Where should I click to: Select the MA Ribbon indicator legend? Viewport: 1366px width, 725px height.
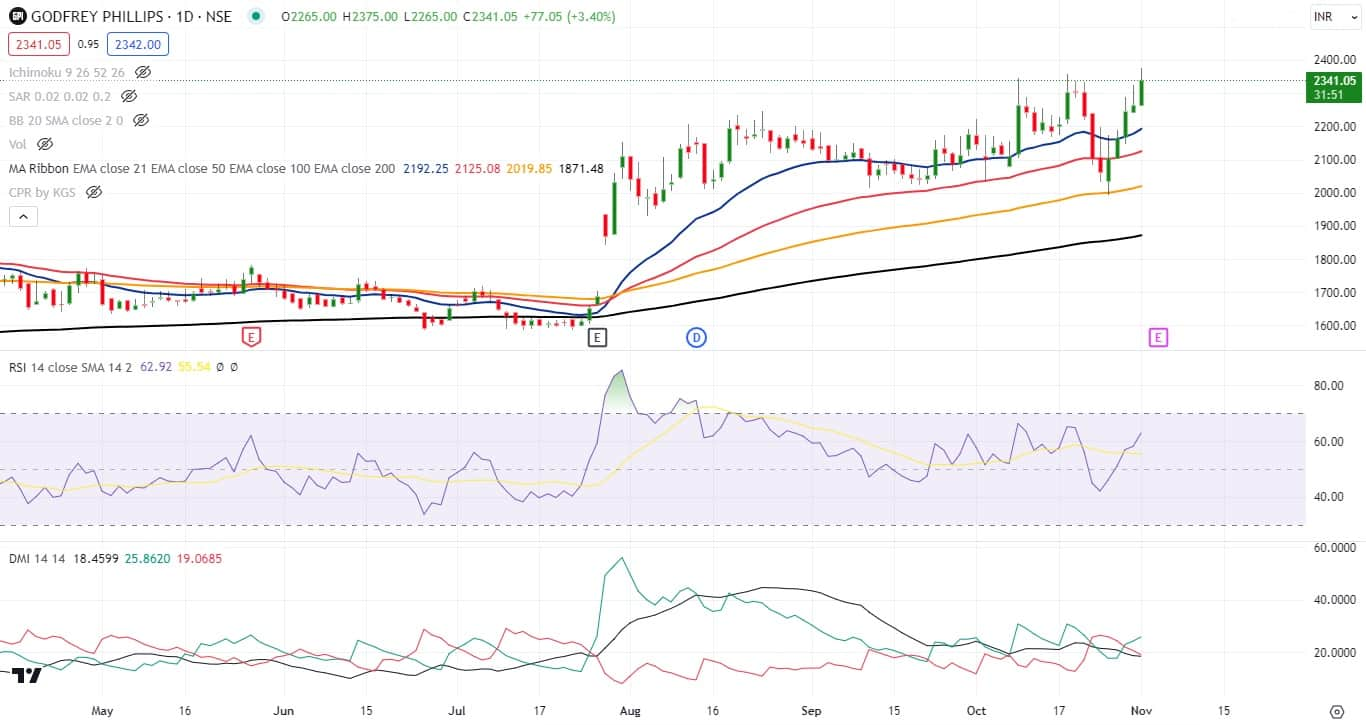202,168
